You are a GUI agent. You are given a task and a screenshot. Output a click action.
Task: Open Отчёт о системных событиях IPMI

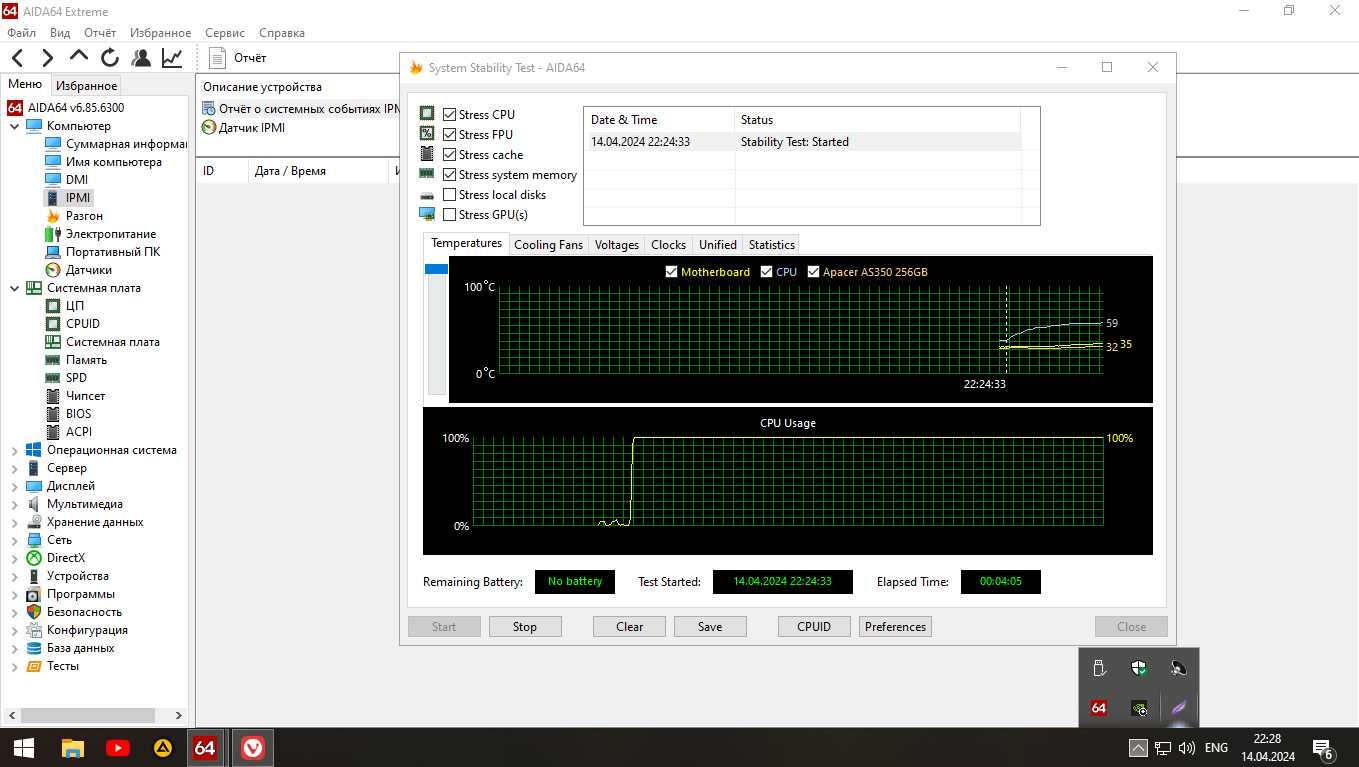click(301, 108)
